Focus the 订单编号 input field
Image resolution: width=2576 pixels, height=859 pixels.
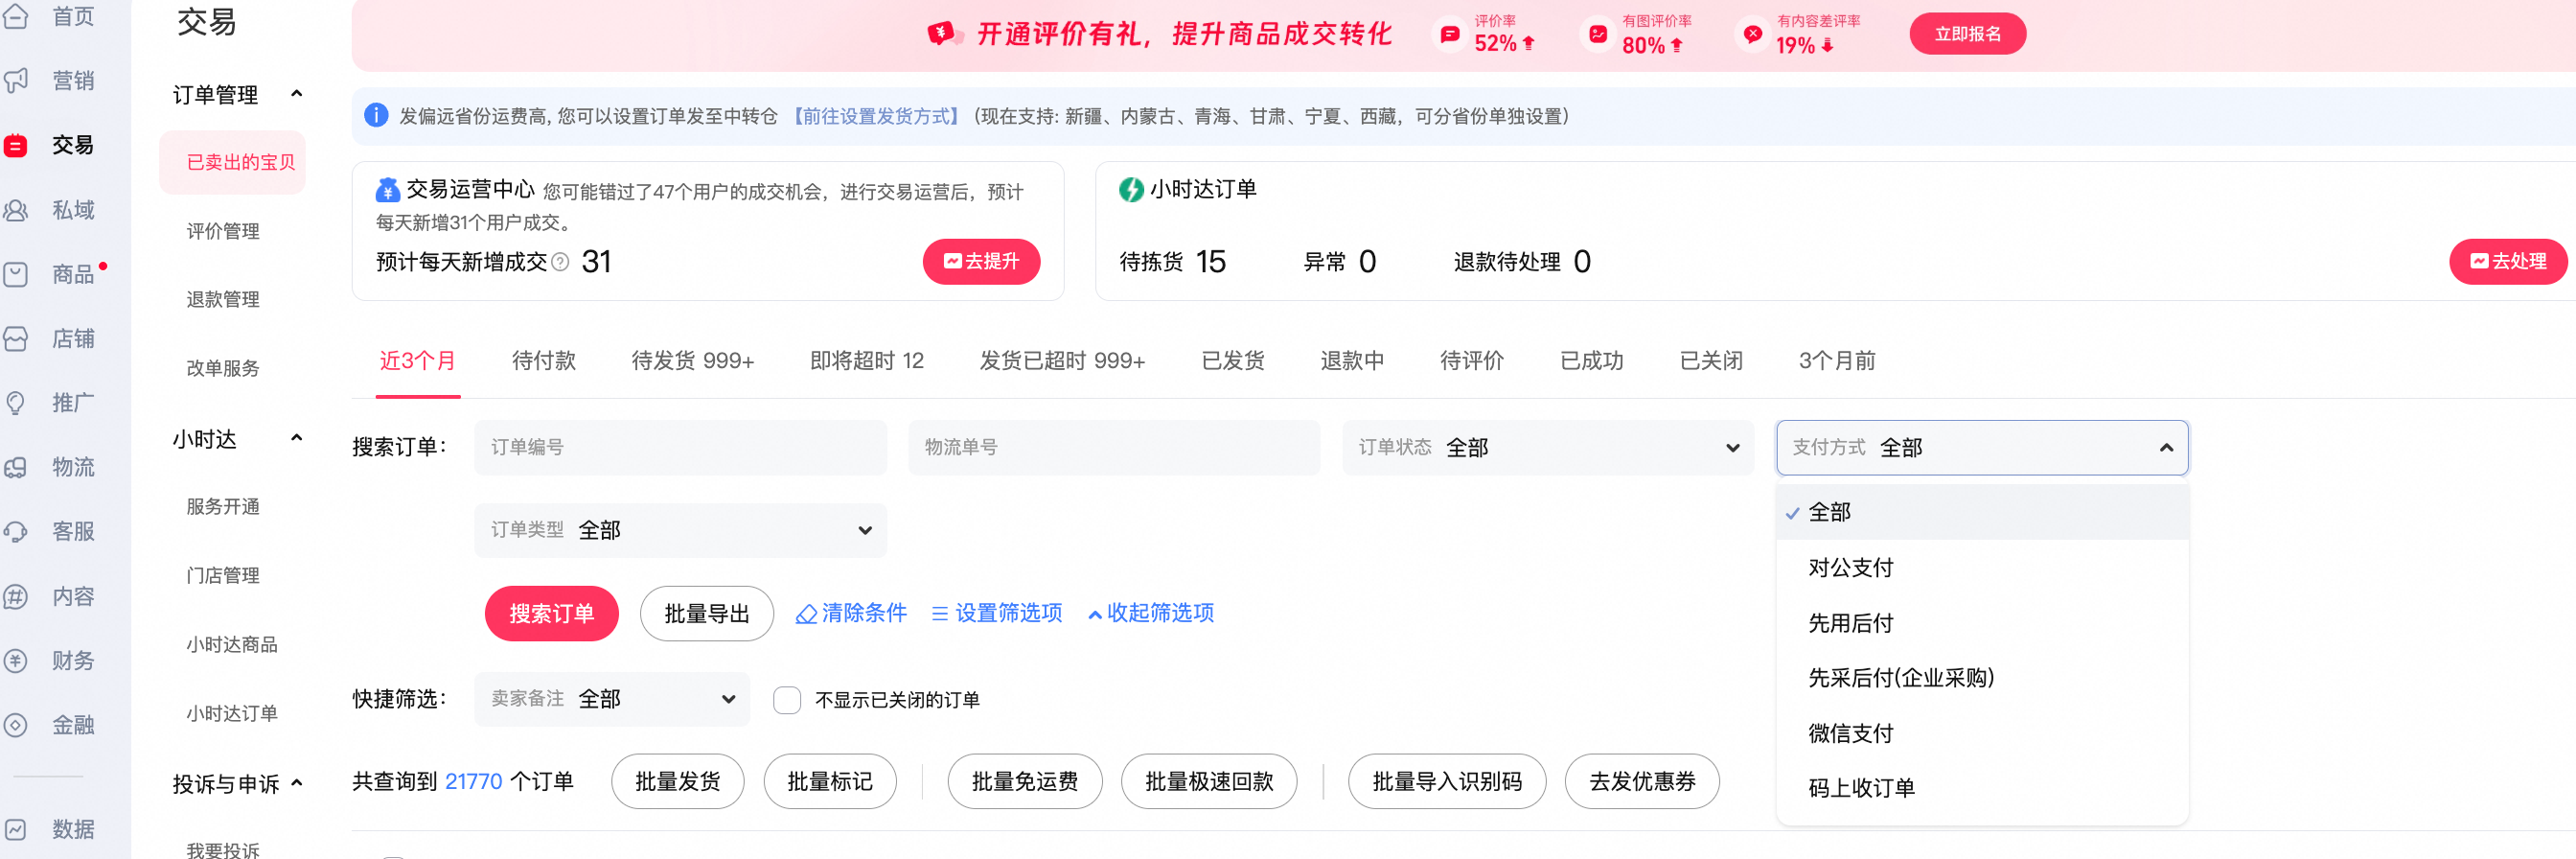click(x=680, y=447)
